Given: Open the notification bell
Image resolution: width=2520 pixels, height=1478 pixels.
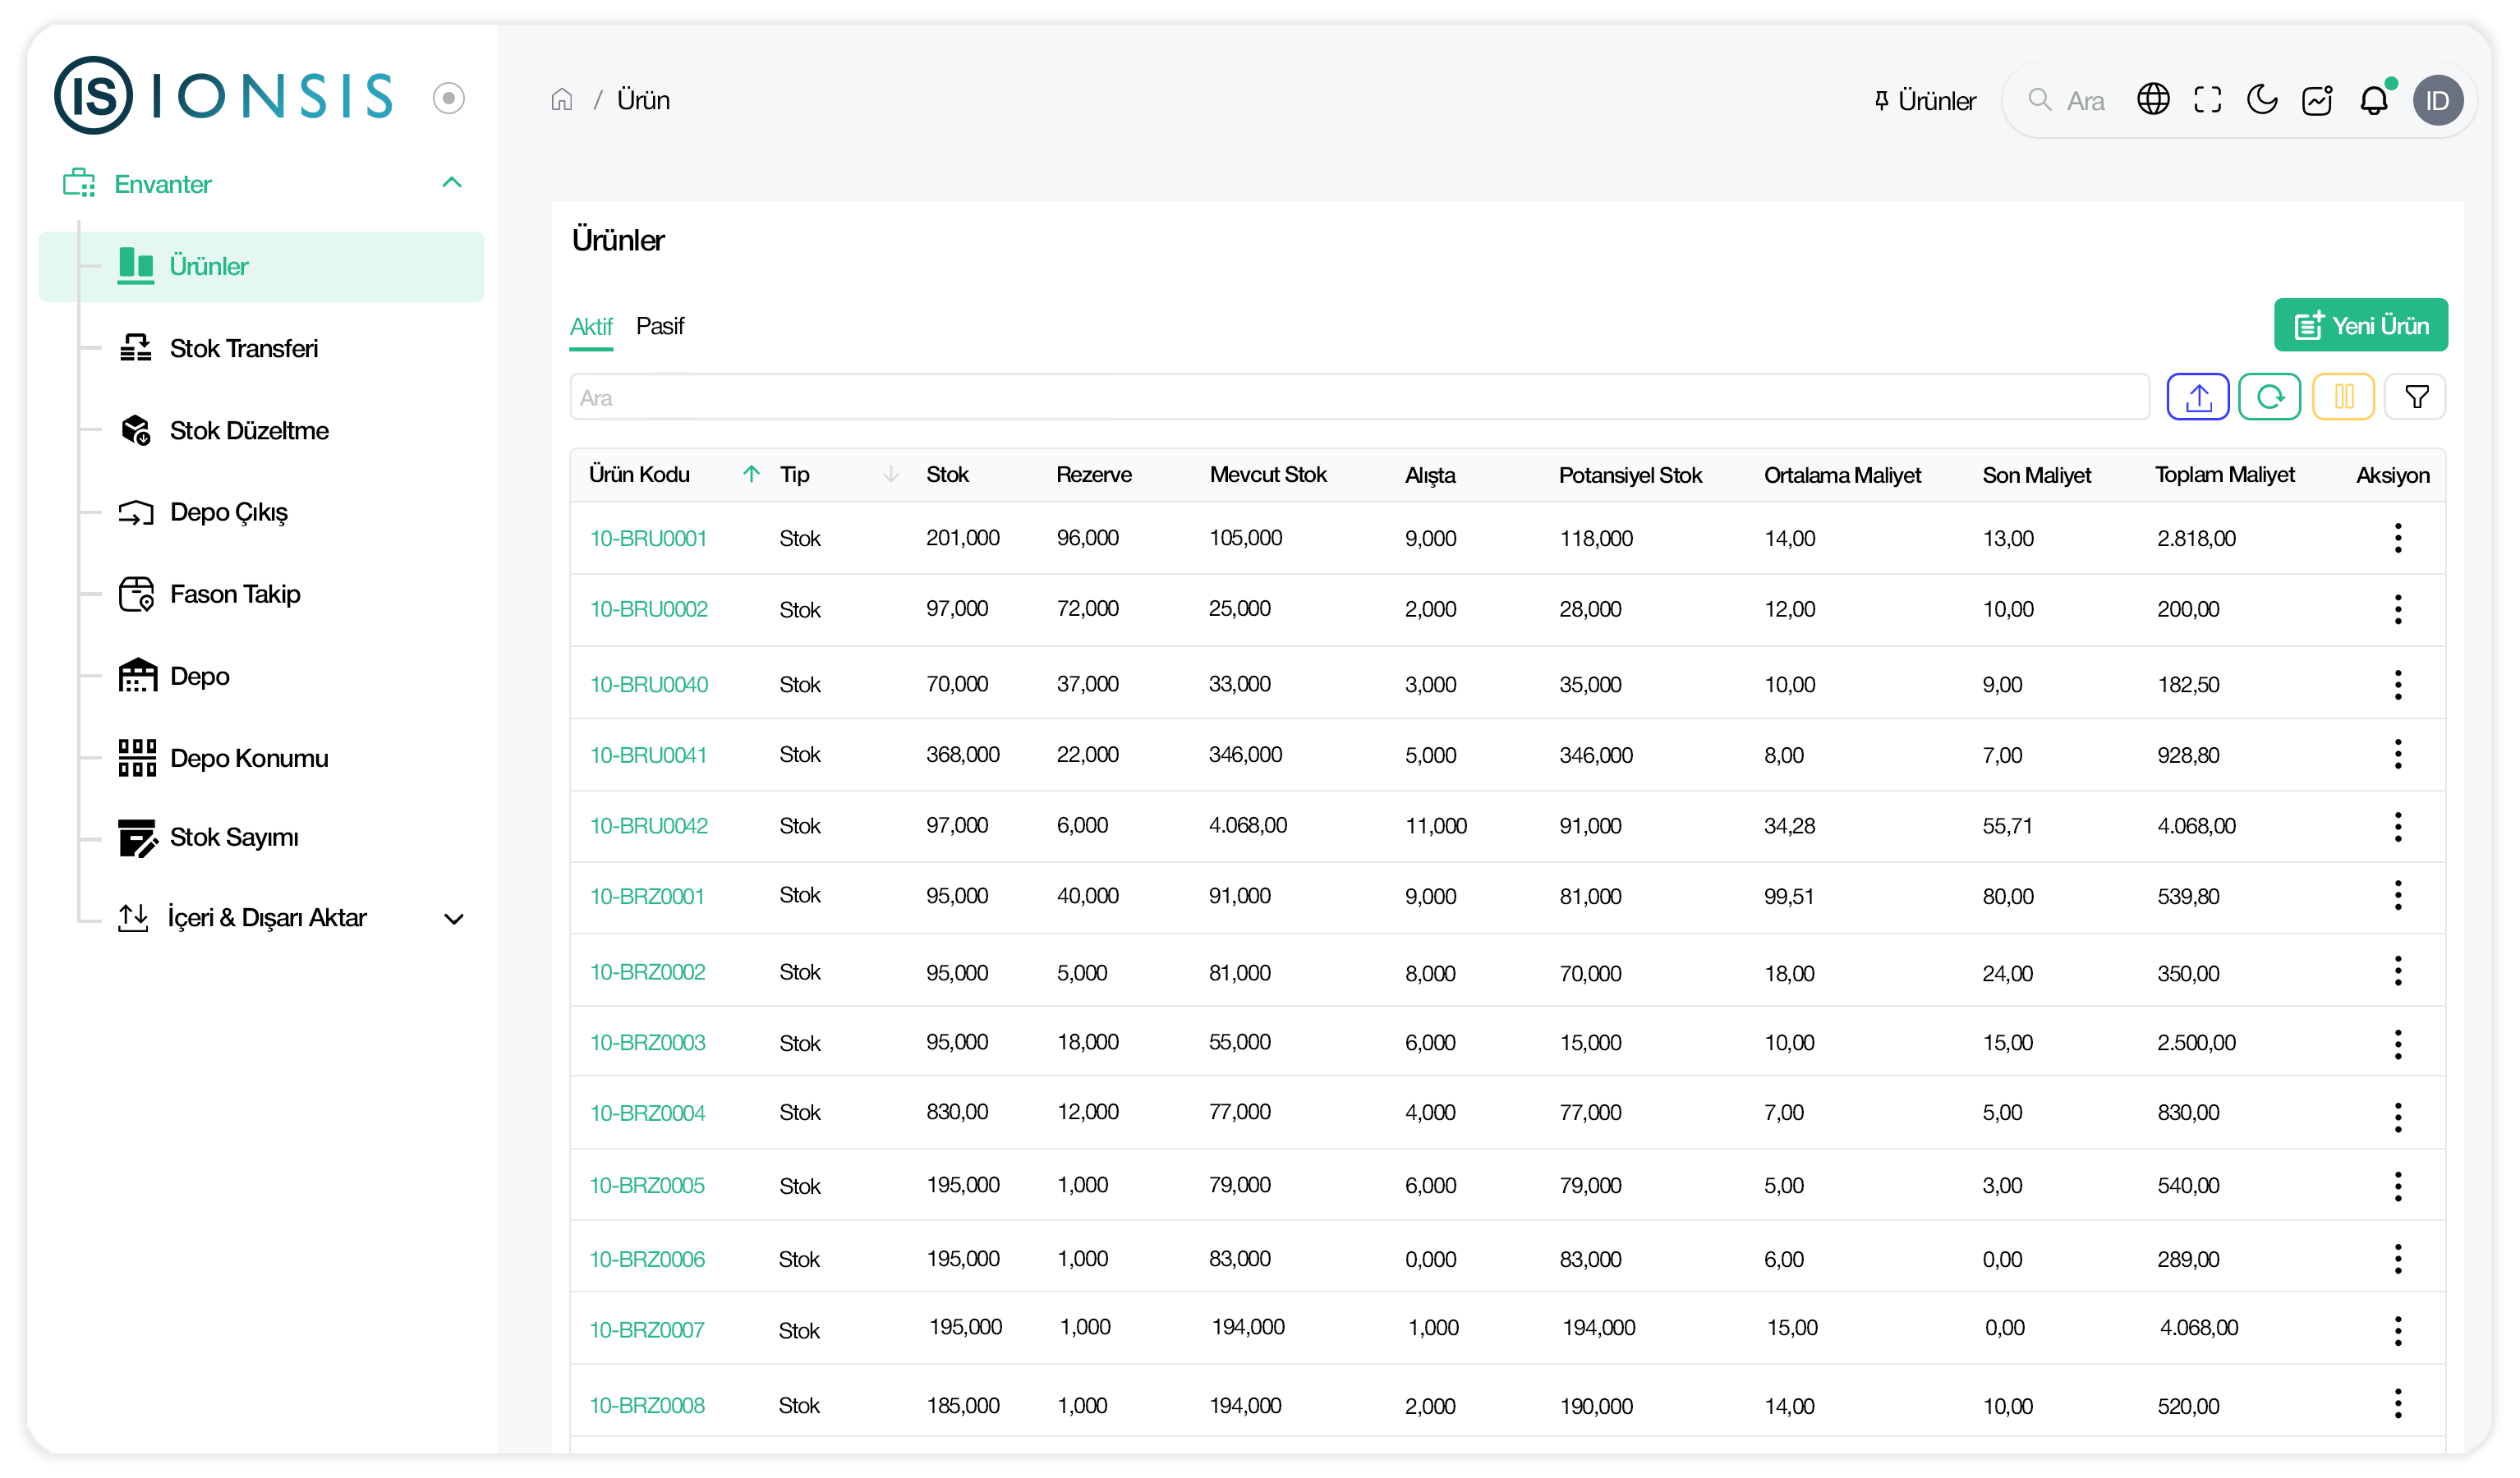Looking at the screenshot, I should click(2374, 100).
